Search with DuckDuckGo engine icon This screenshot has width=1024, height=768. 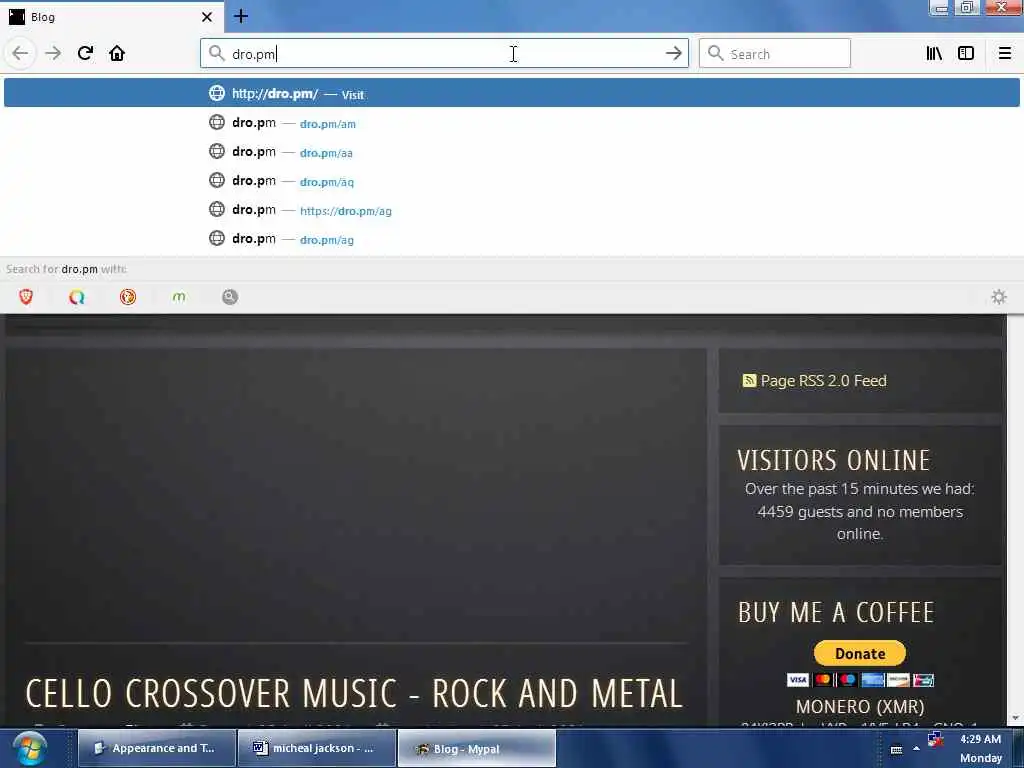click(x=128, y=297)
